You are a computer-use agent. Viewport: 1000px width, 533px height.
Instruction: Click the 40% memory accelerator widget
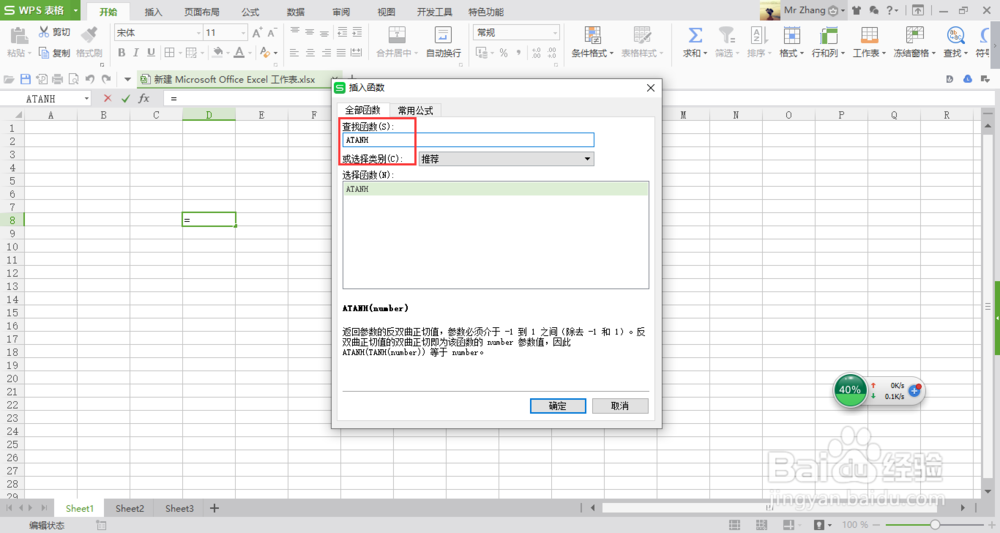pos(849,390)
